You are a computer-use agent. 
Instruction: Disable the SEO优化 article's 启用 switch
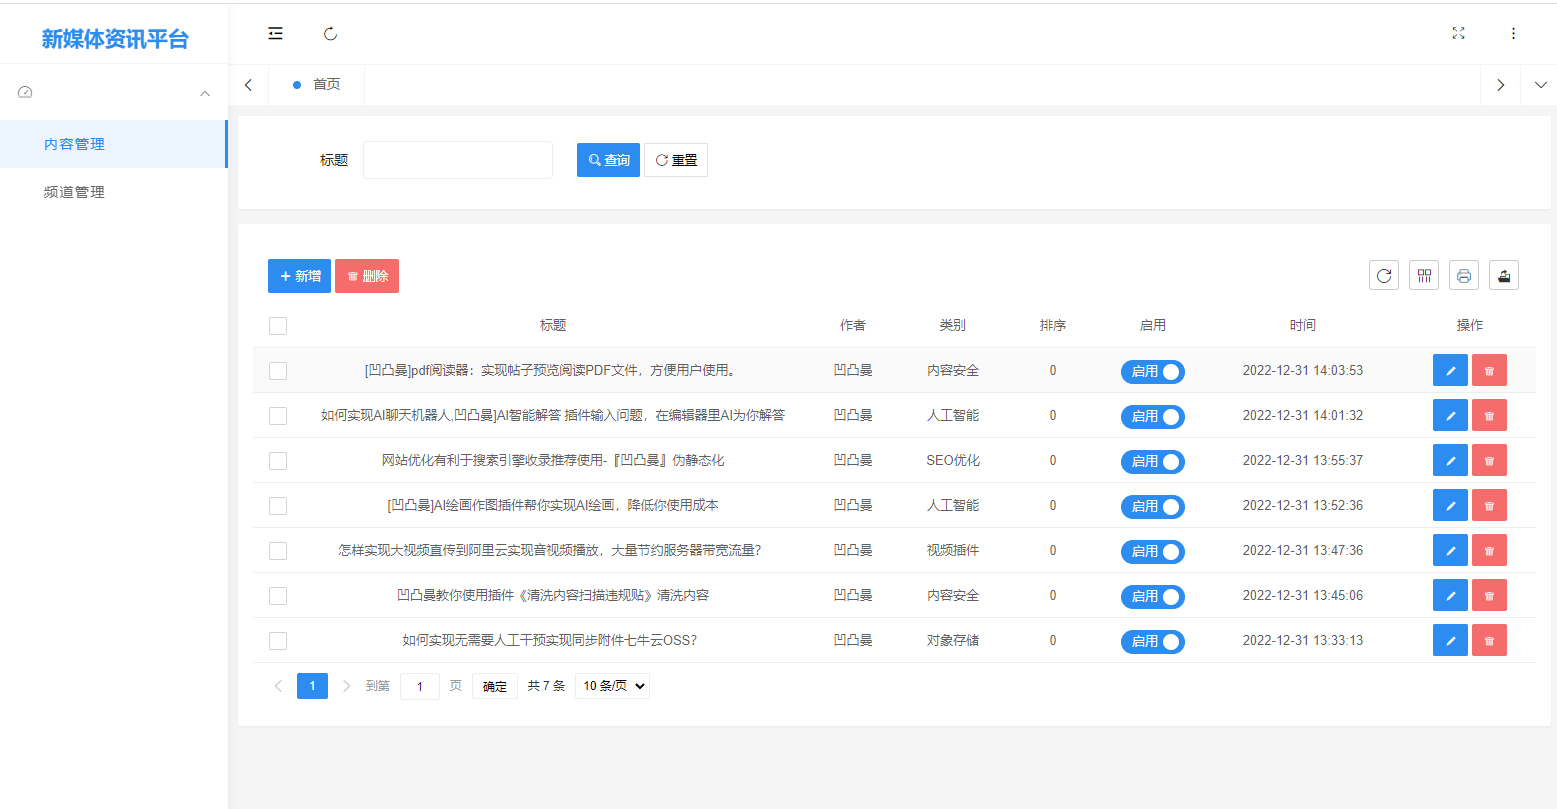point(1152,461)
